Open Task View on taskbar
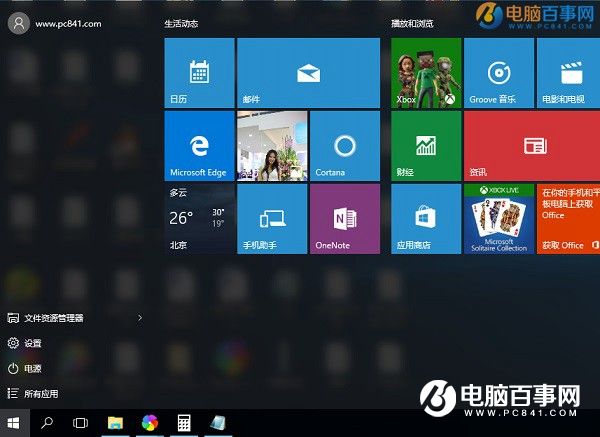Viewport: 600px width, 437px height. pos(80,423)
